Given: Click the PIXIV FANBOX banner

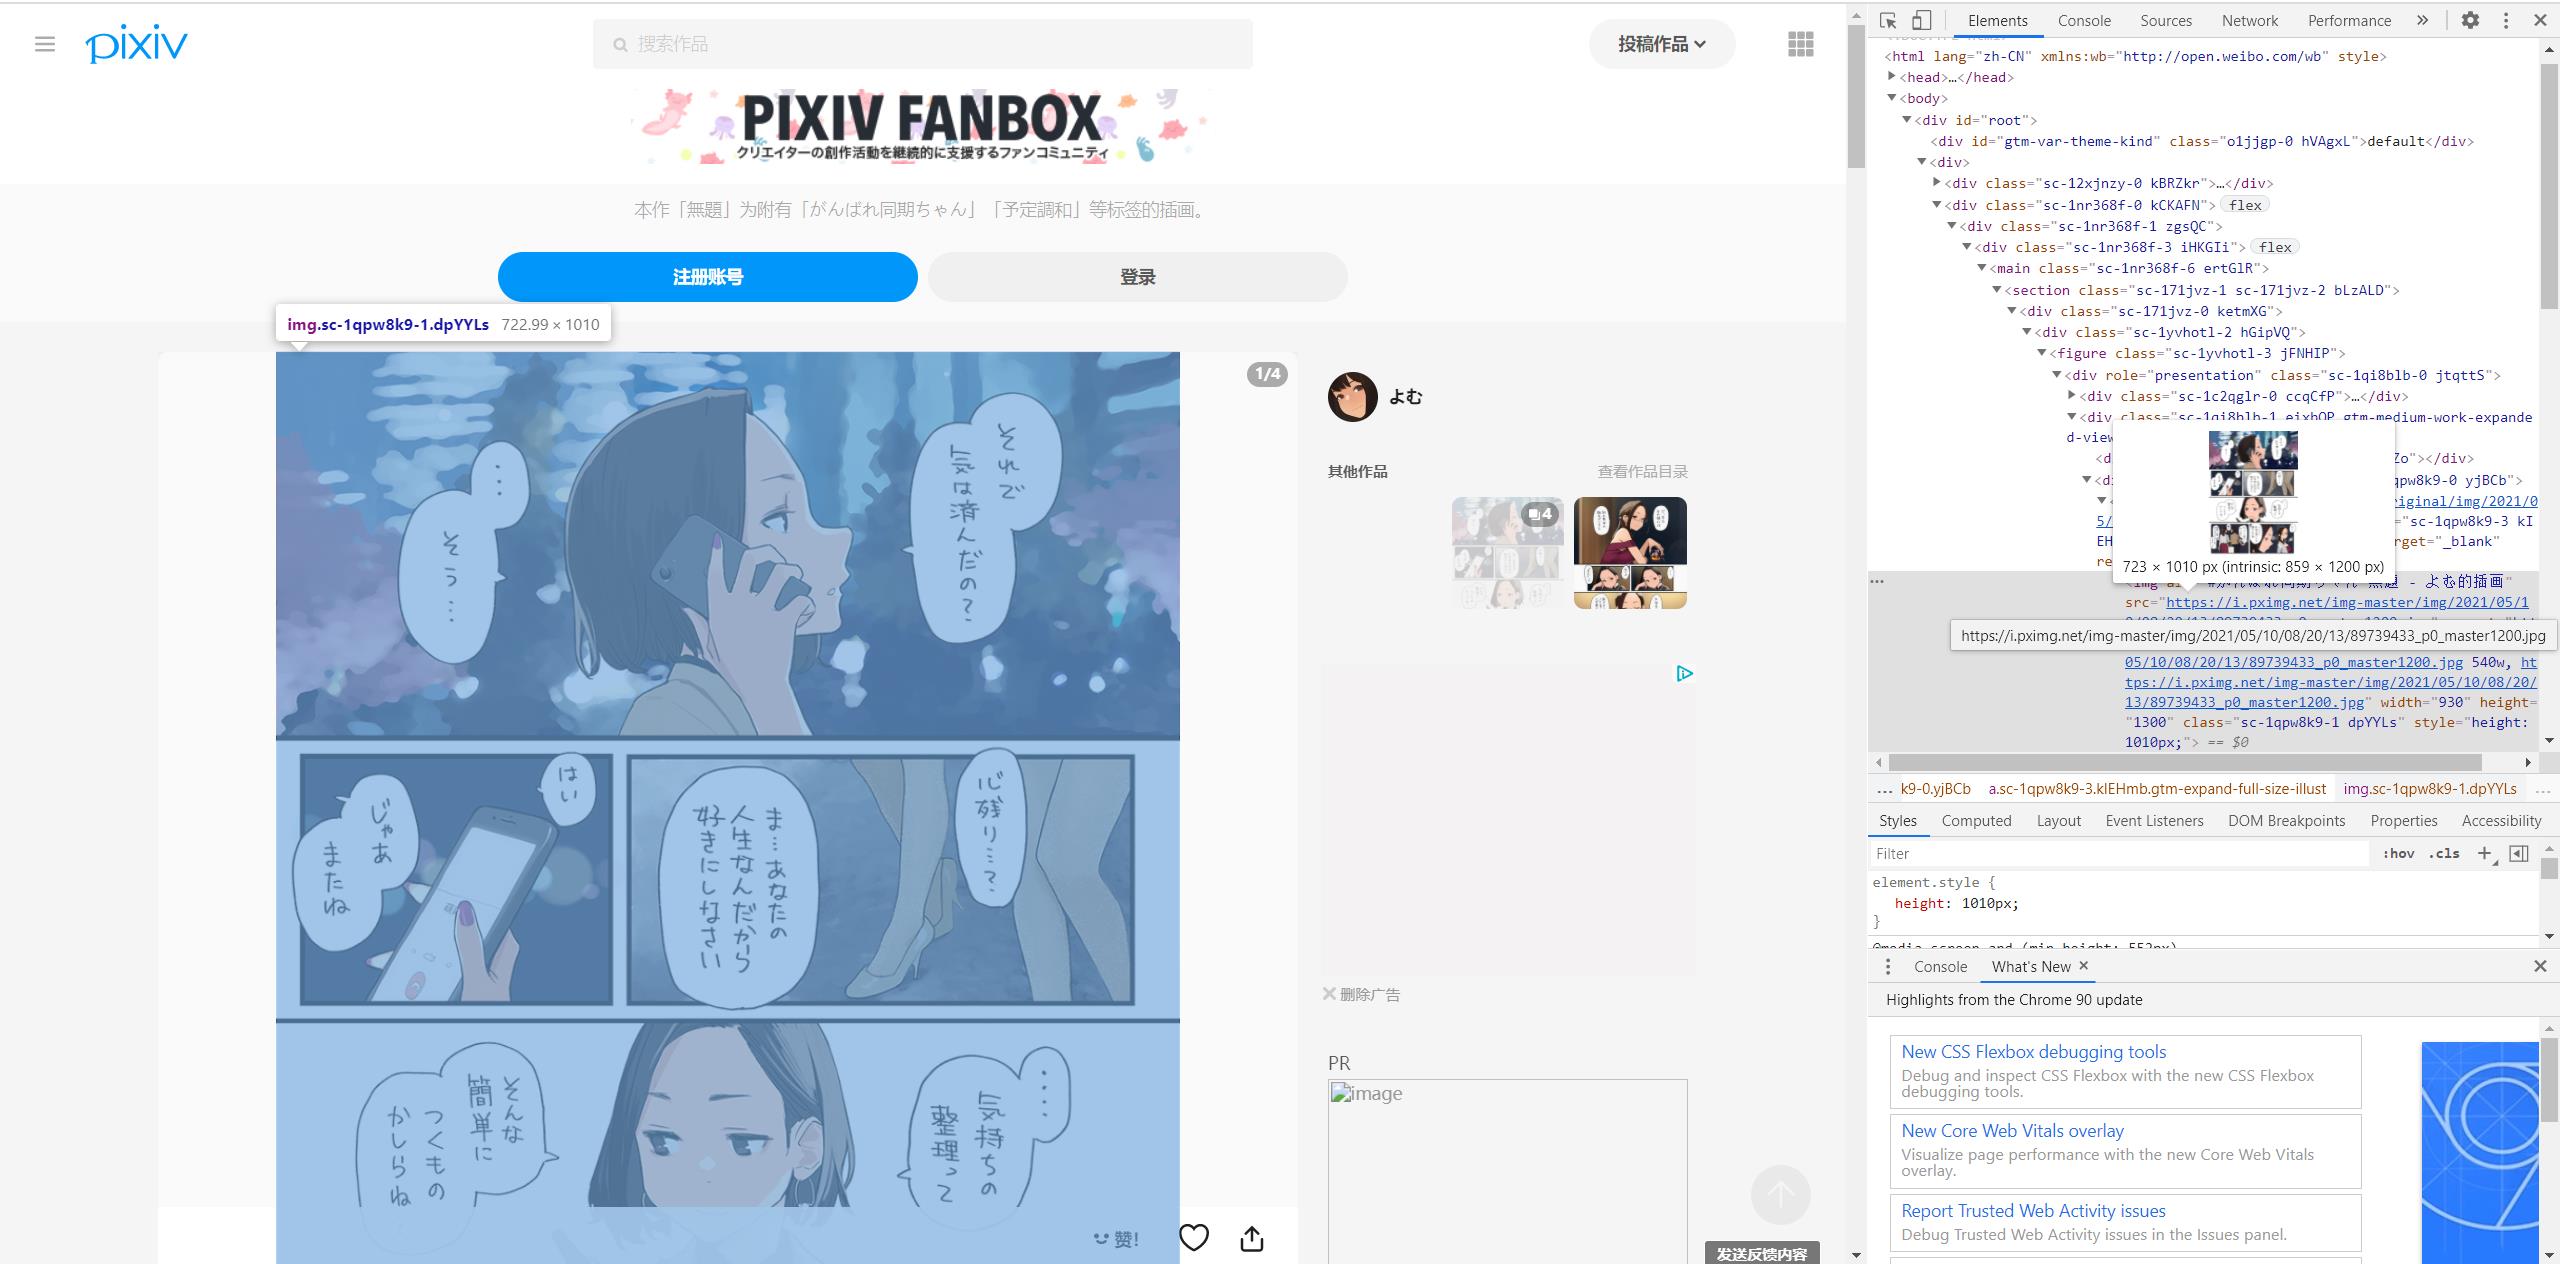Looking at the screenshot, I should (x=920, y=127).
